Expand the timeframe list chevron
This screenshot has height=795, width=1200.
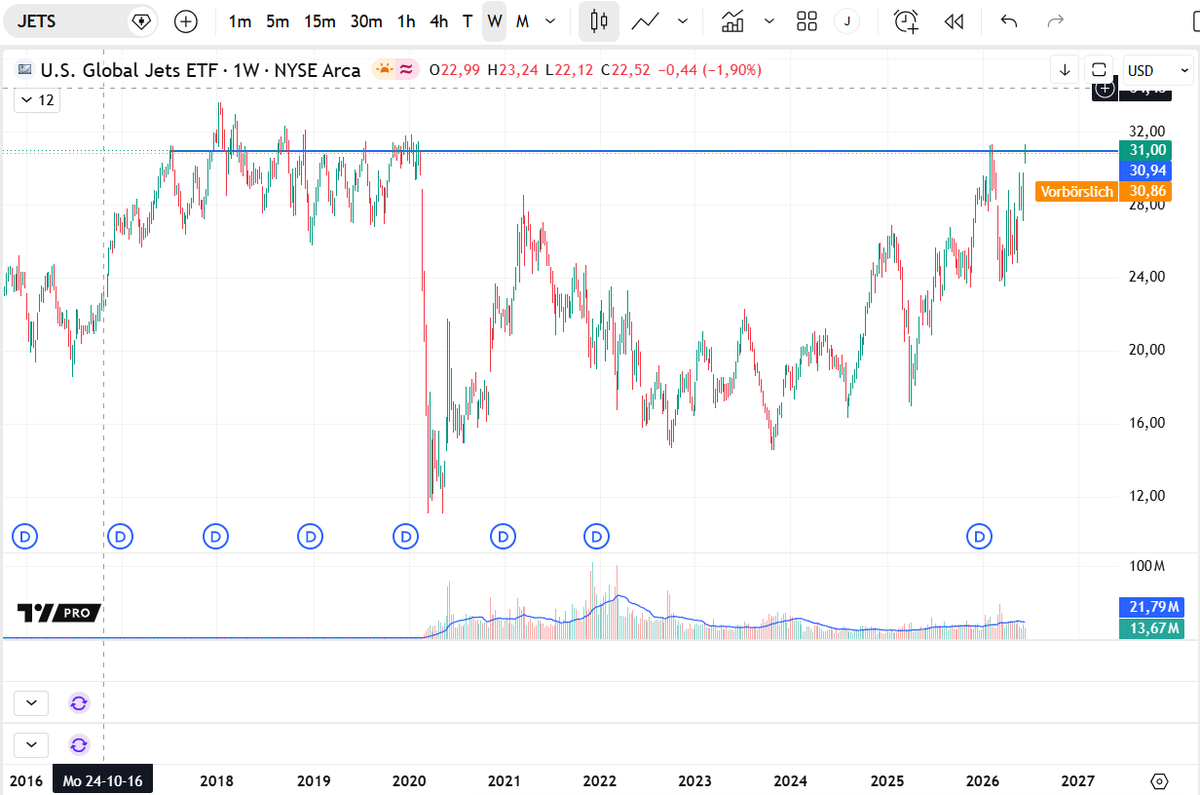pyautogui.click(x=550, y=21)
